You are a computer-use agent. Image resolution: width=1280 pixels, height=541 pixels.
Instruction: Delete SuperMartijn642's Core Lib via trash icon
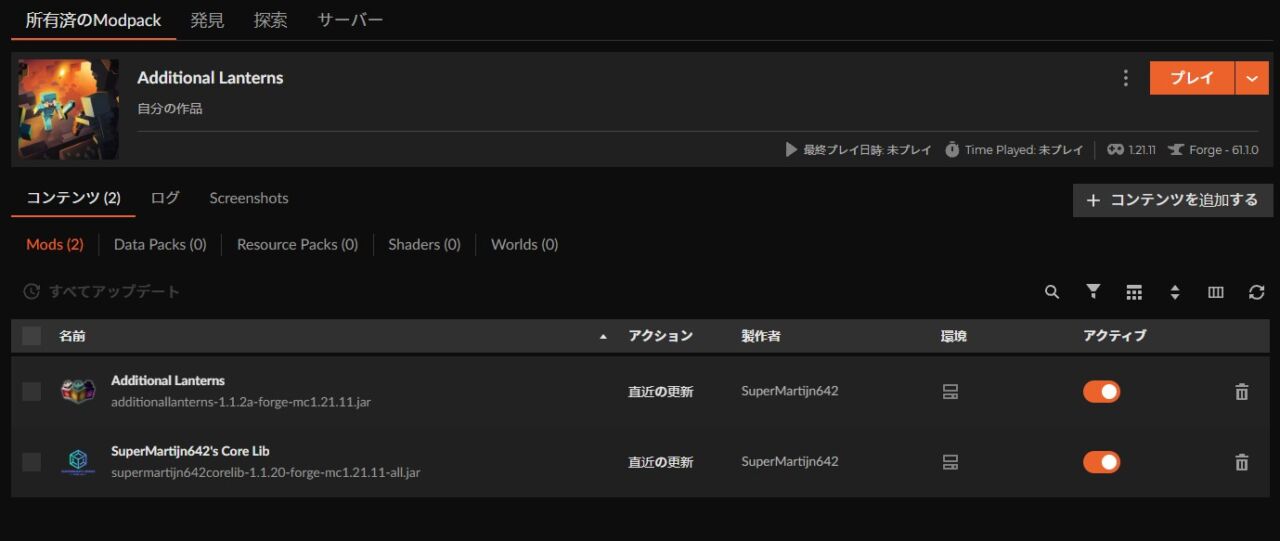coord(1242,462)
